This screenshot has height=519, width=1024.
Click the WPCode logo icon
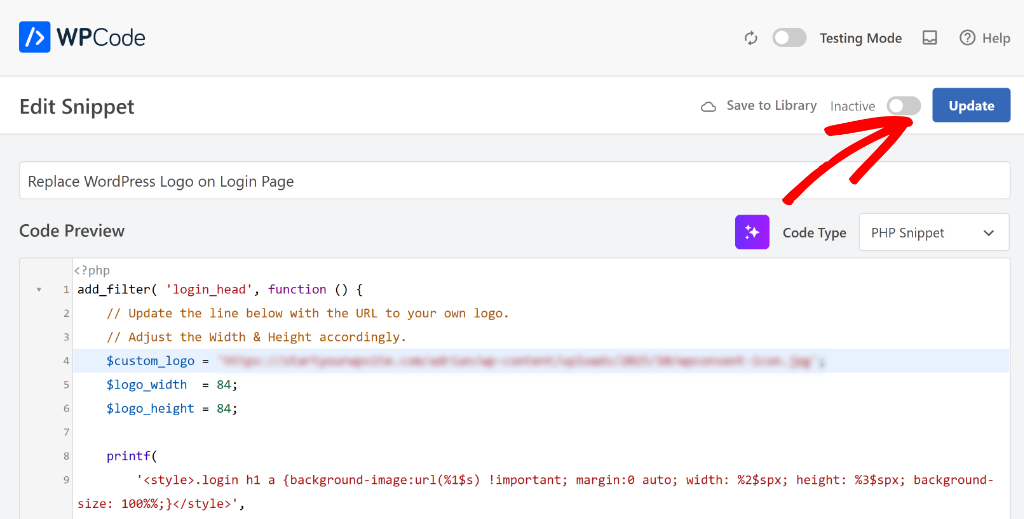(x=35, y=38)
